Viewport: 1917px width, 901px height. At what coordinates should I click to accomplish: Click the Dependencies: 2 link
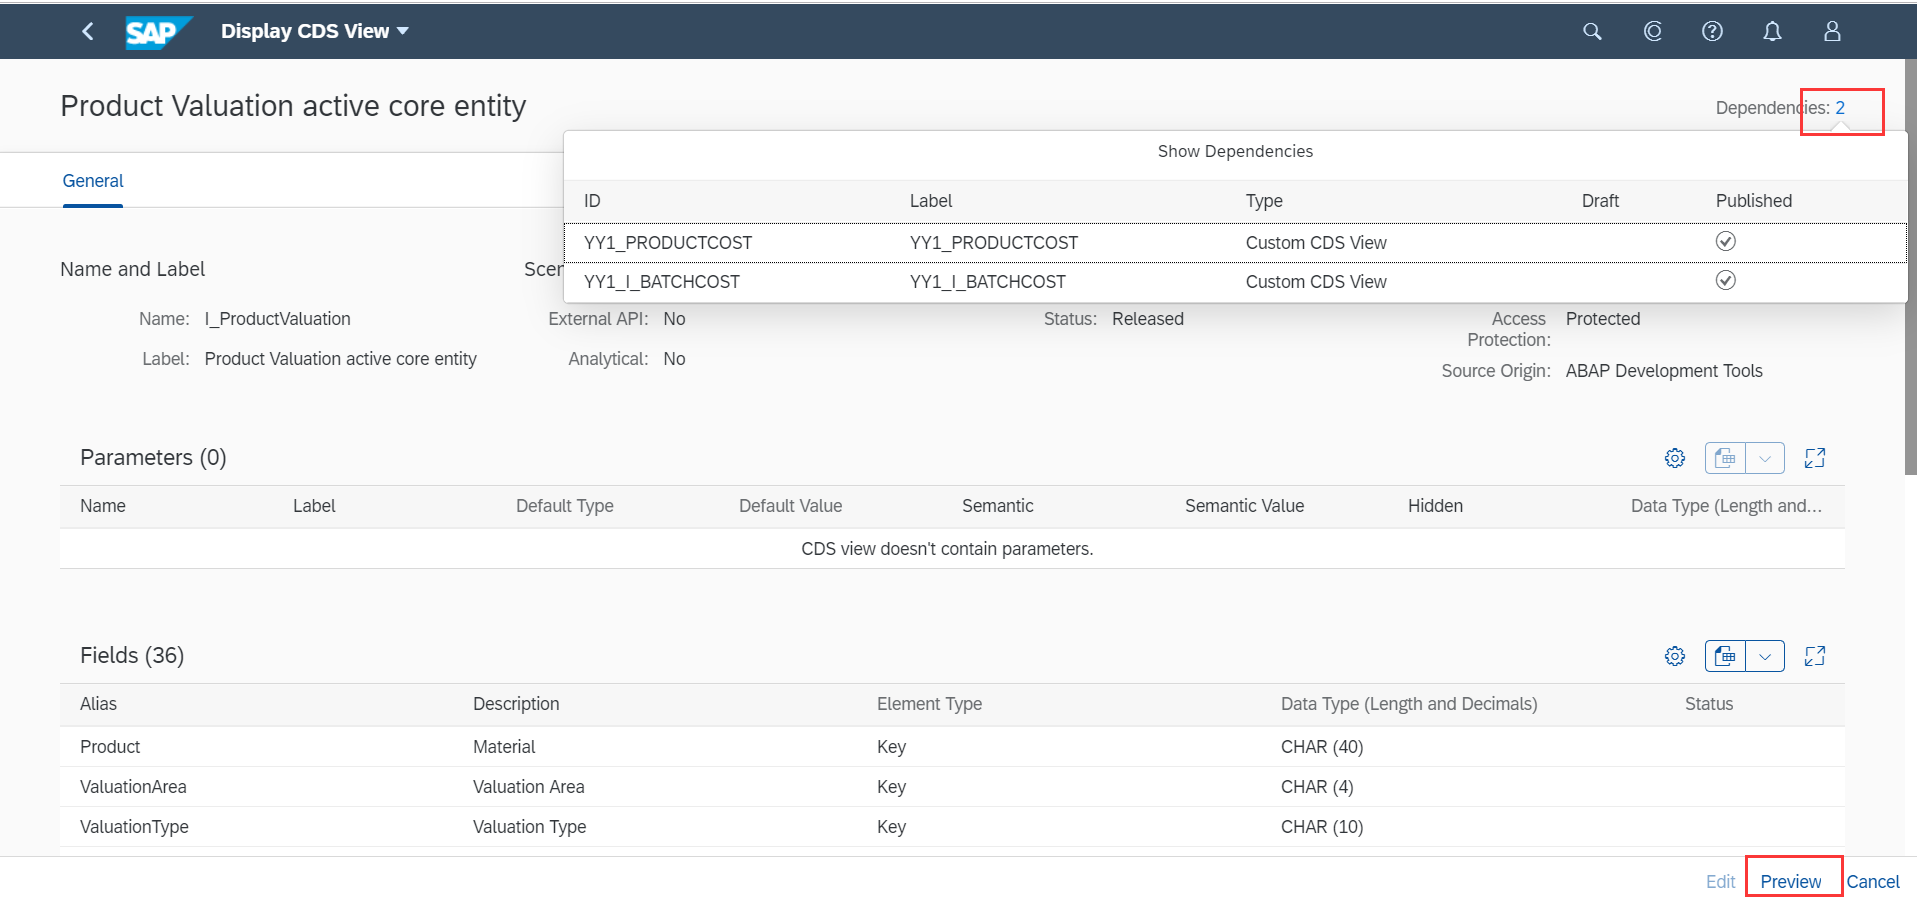(x=1839, y=107)
